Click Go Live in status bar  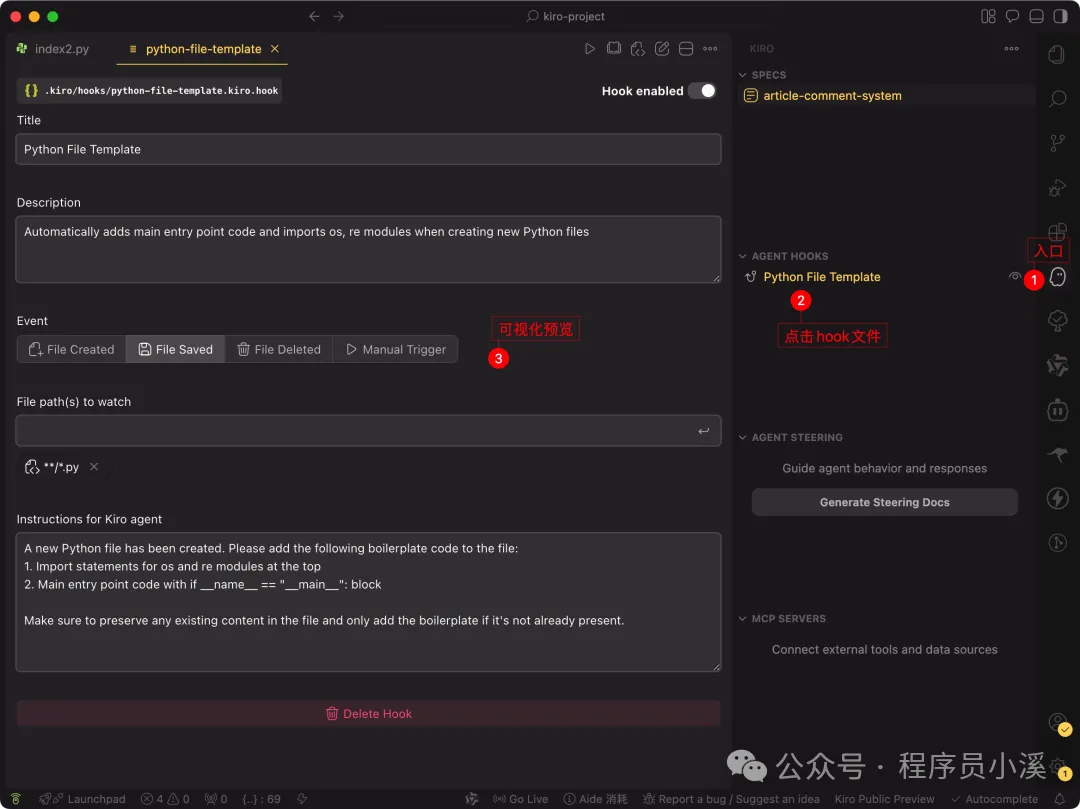[520, 799]
